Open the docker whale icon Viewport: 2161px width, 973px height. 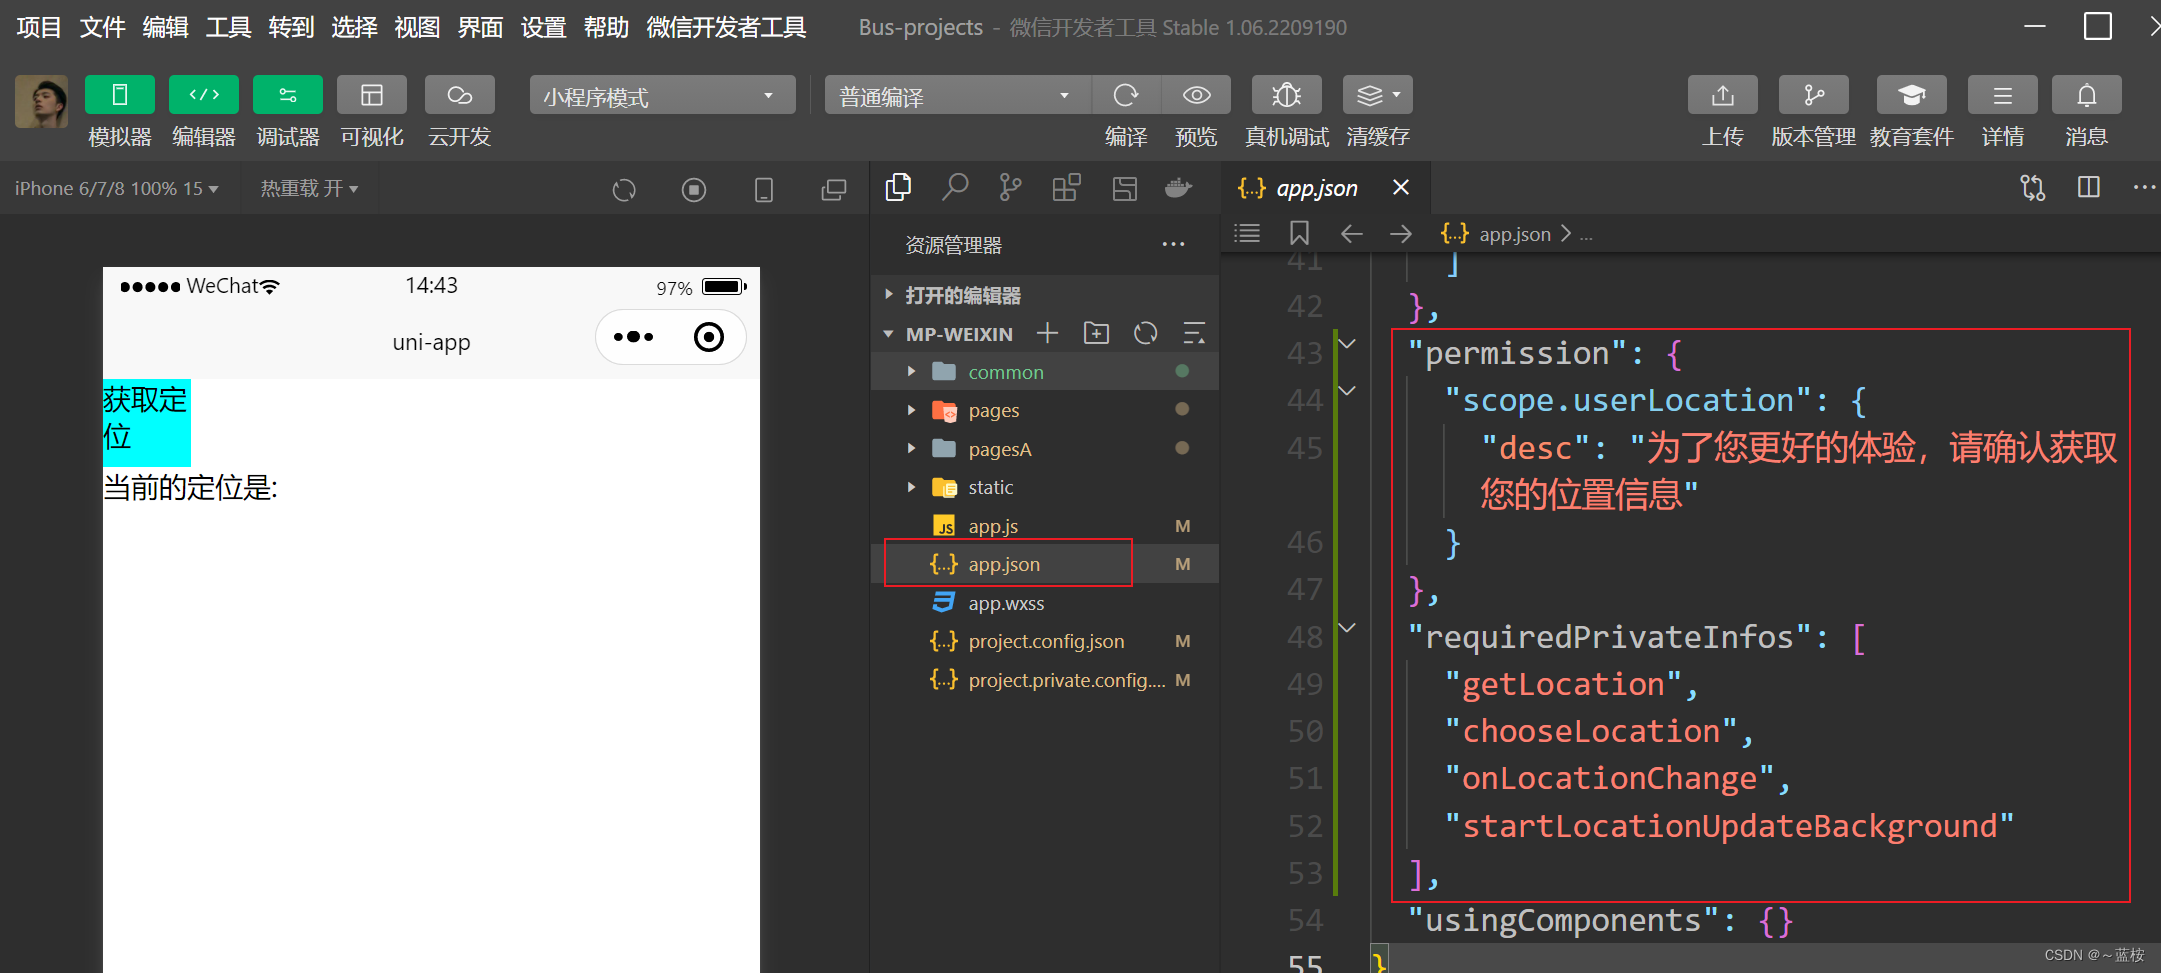1180,187
